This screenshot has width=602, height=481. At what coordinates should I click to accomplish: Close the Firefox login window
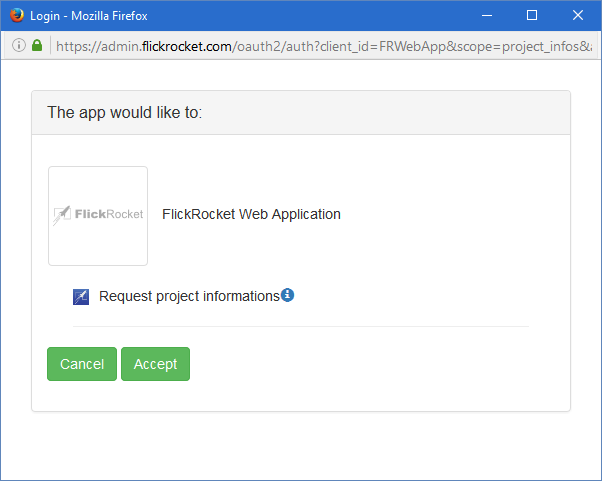click(x=578, y=15)
